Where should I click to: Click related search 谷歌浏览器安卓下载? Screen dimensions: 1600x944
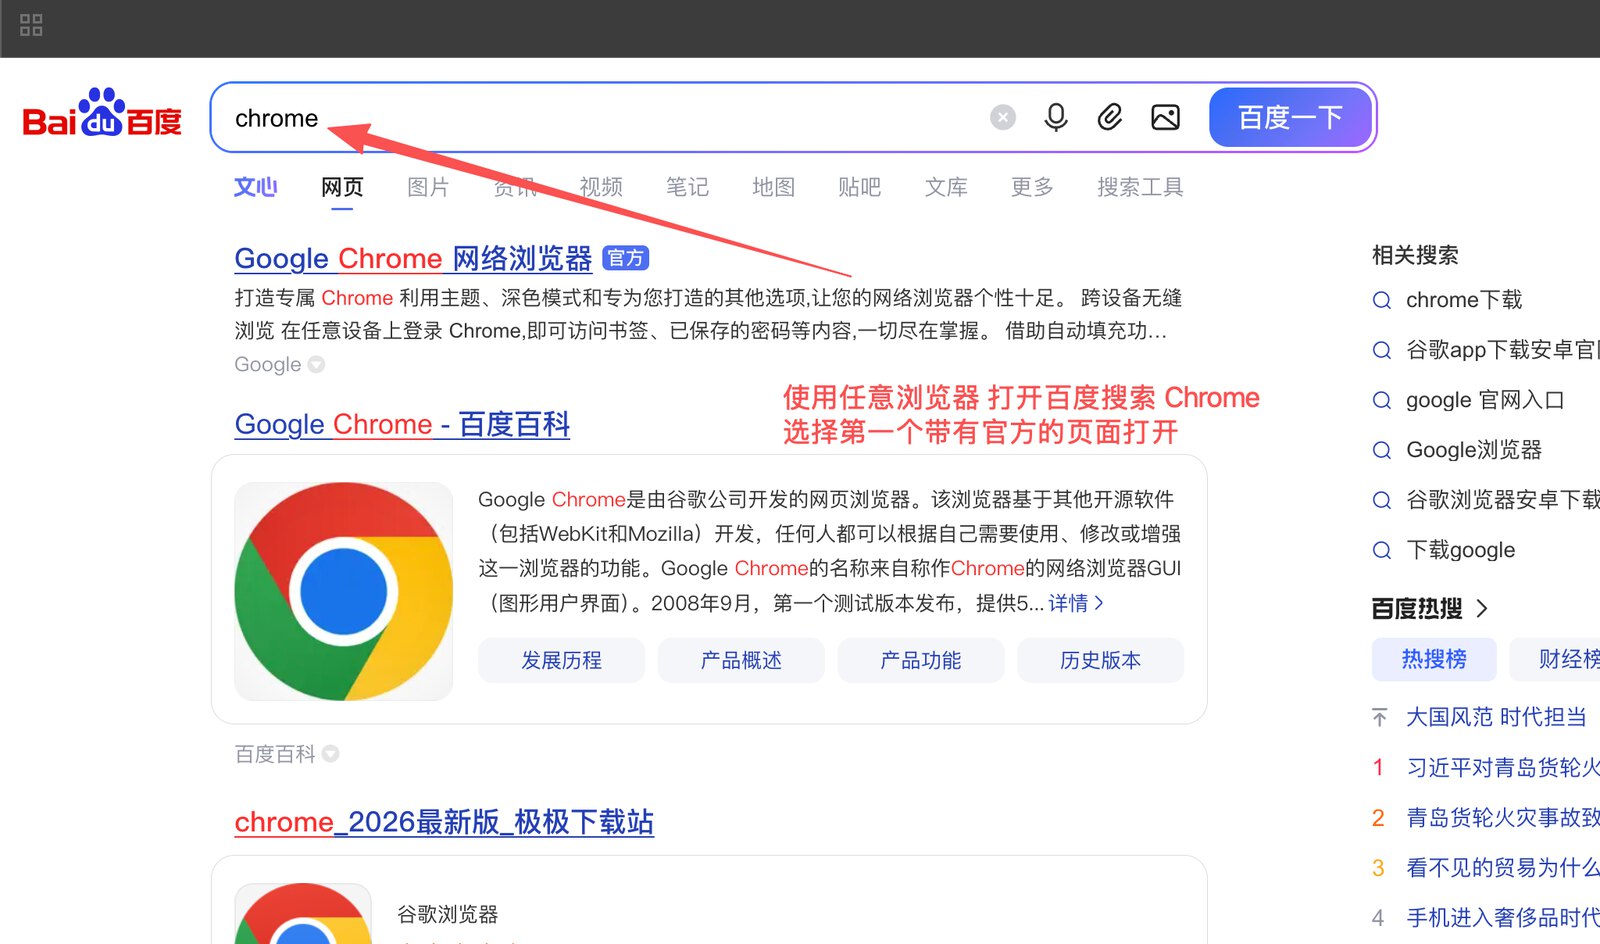tap(1502, 500)
